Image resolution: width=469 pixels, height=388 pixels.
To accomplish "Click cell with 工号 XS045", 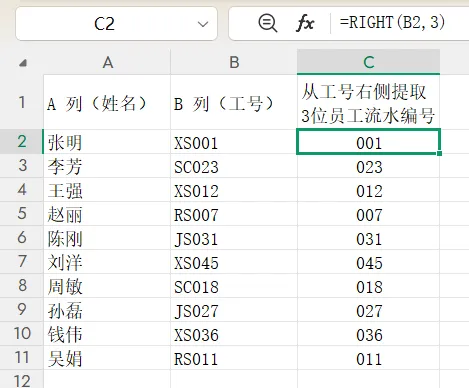I will click(234, 262).
